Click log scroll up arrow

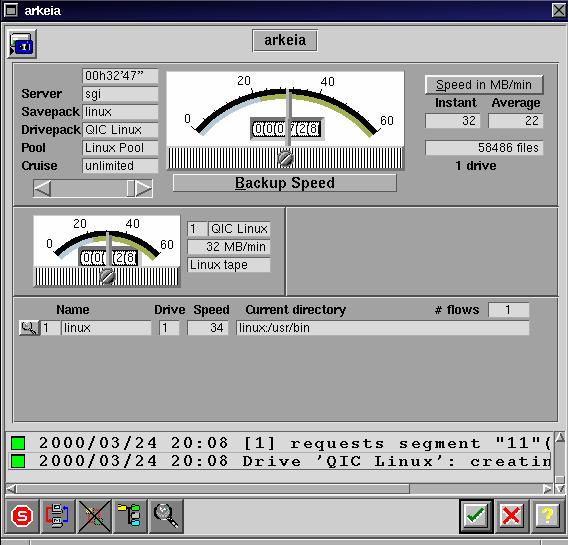point(560,437)
